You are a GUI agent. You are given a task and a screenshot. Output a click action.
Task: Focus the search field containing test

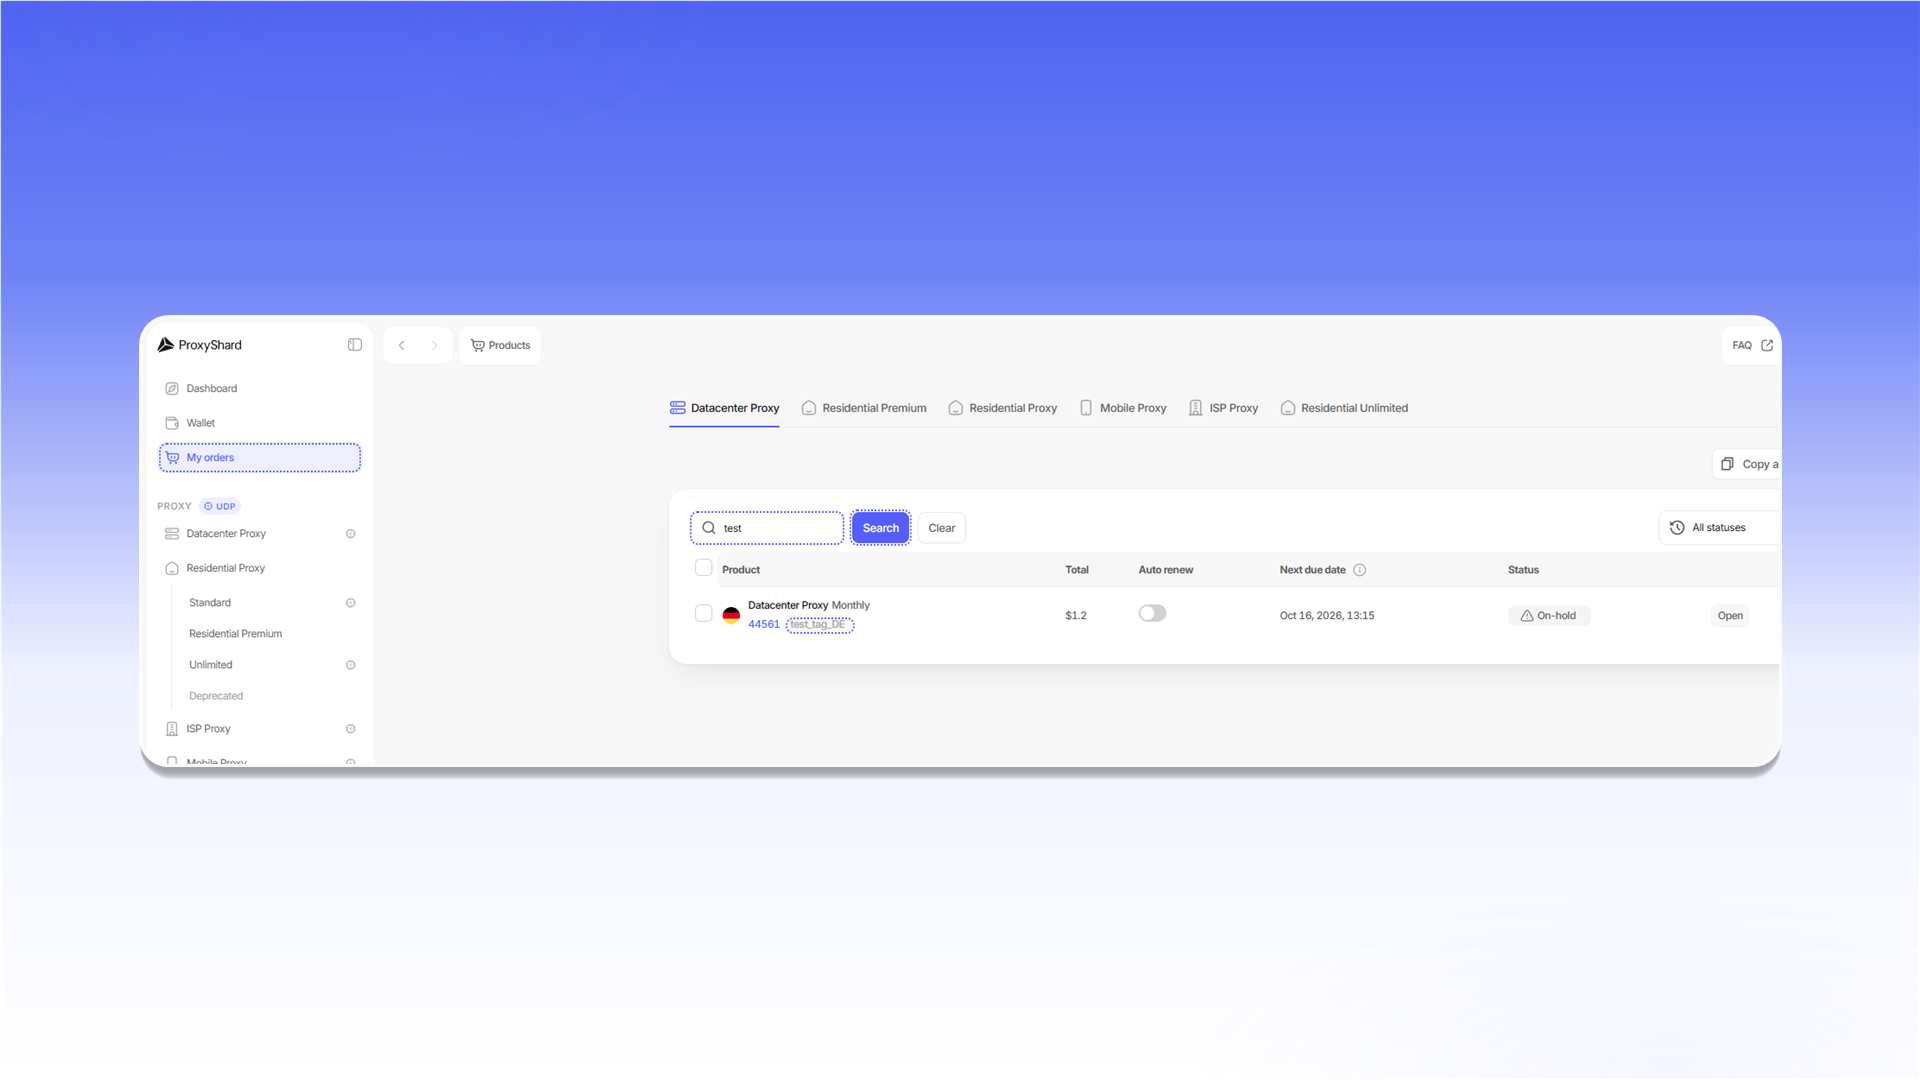[x=767, y=528]
